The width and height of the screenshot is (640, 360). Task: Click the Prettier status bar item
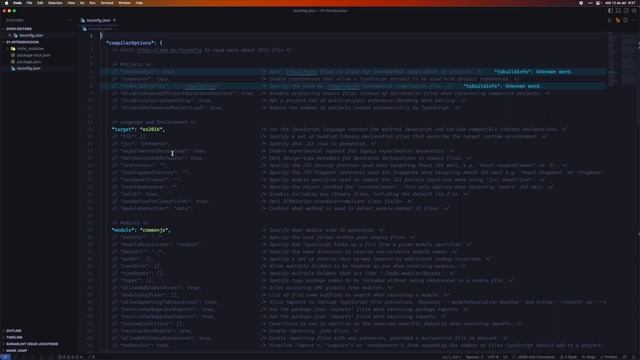click(609, 357)
